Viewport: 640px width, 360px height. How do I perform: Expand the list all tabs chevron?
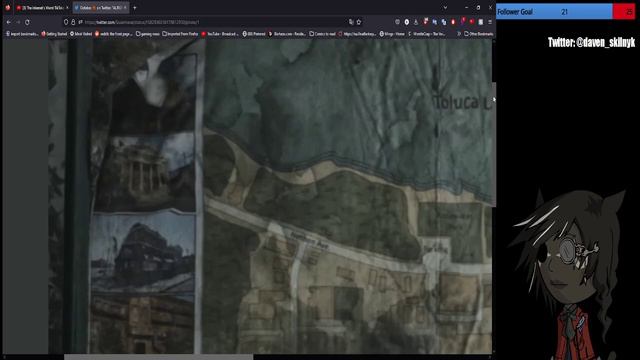445,8
